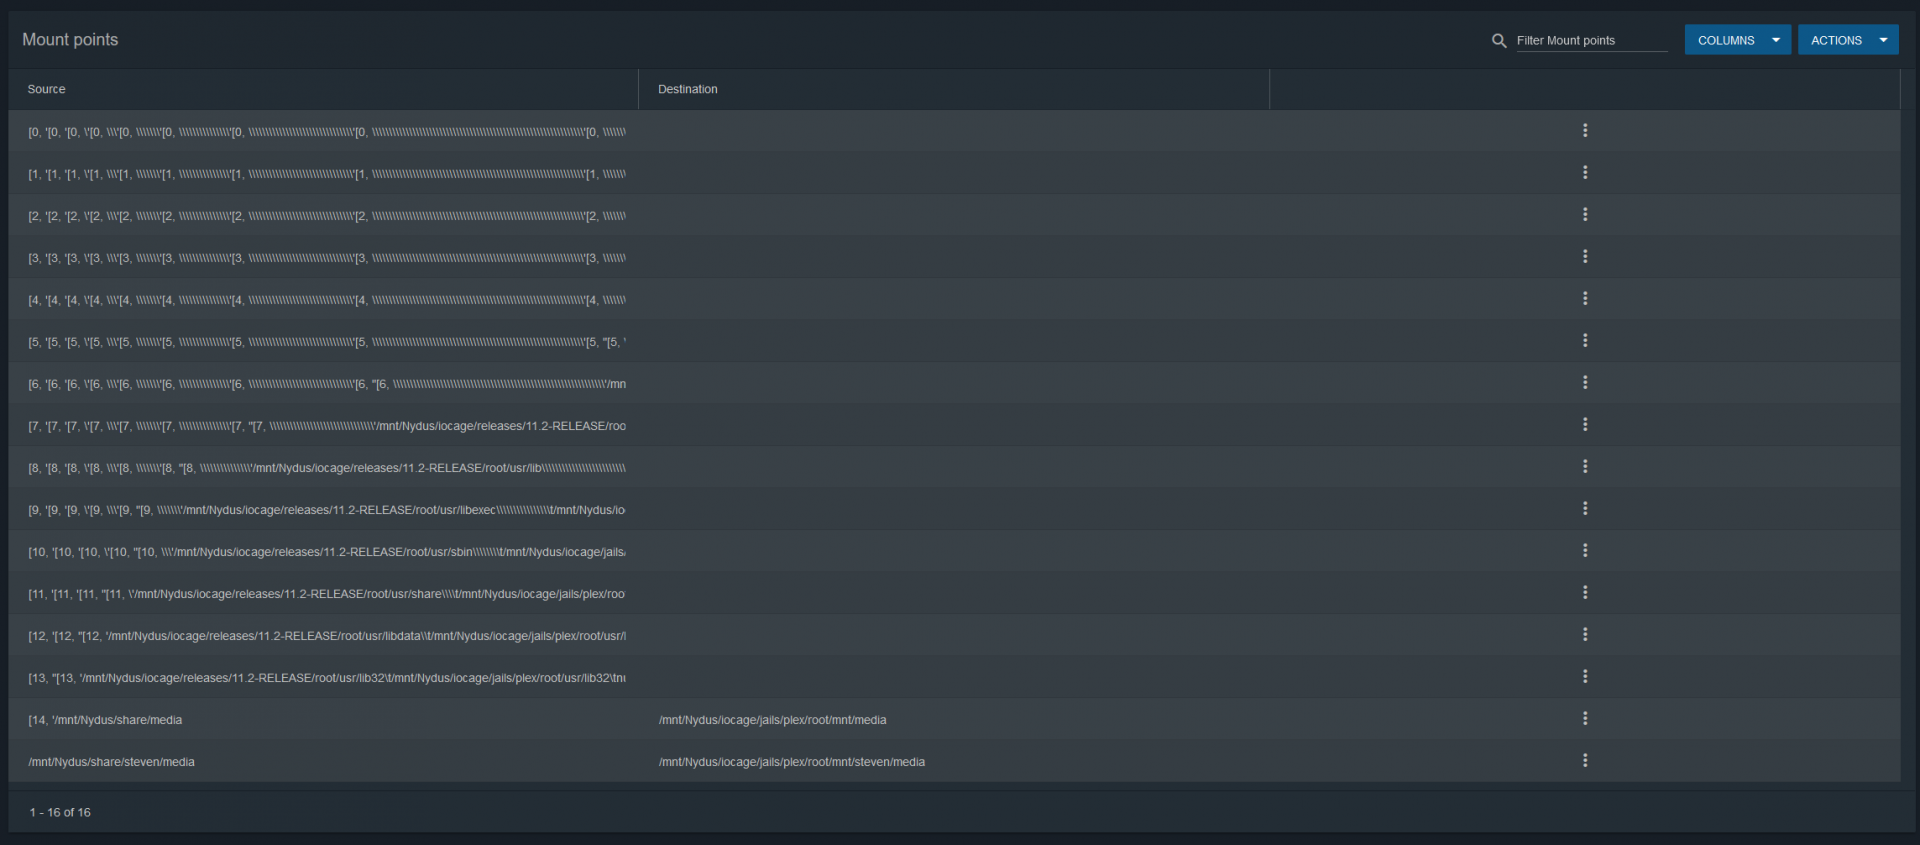Select source text beginning "[6, '[6"
Screen dimensions: 1920x845
coord(327,384)
